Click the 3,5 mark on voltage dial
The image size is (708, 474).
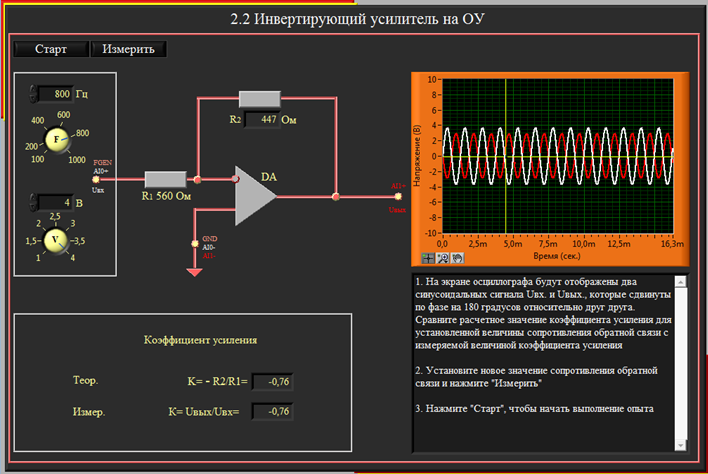click(79, 241)
